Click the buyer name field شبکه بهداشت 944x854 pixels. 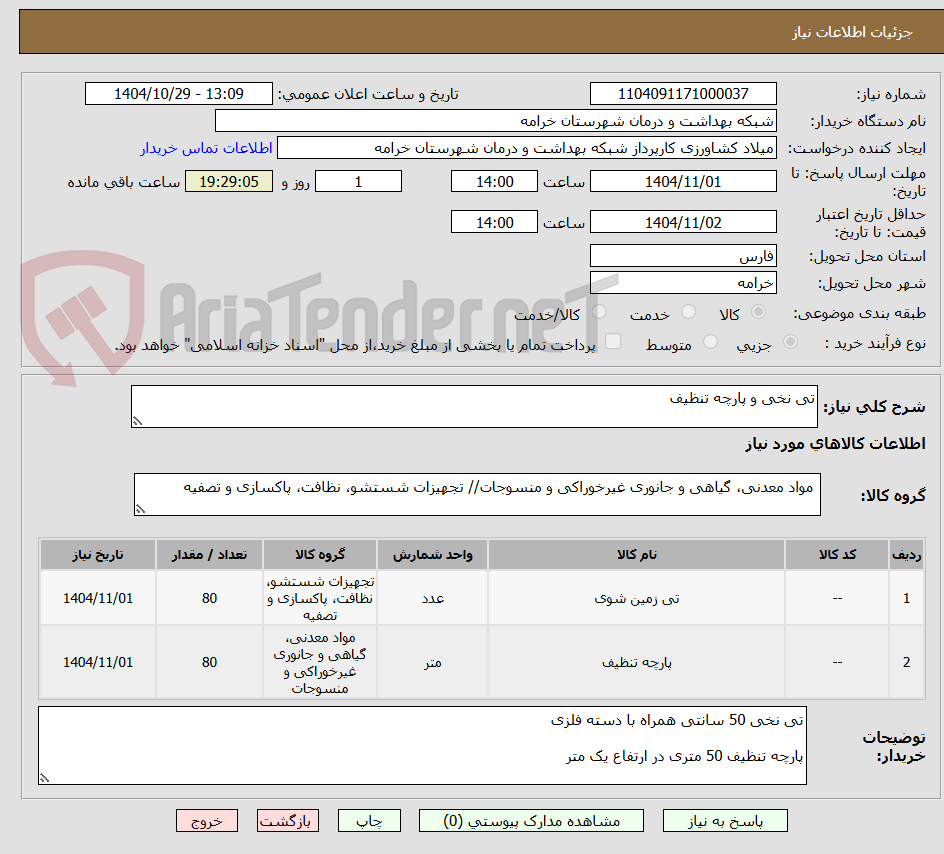(495, 121)
